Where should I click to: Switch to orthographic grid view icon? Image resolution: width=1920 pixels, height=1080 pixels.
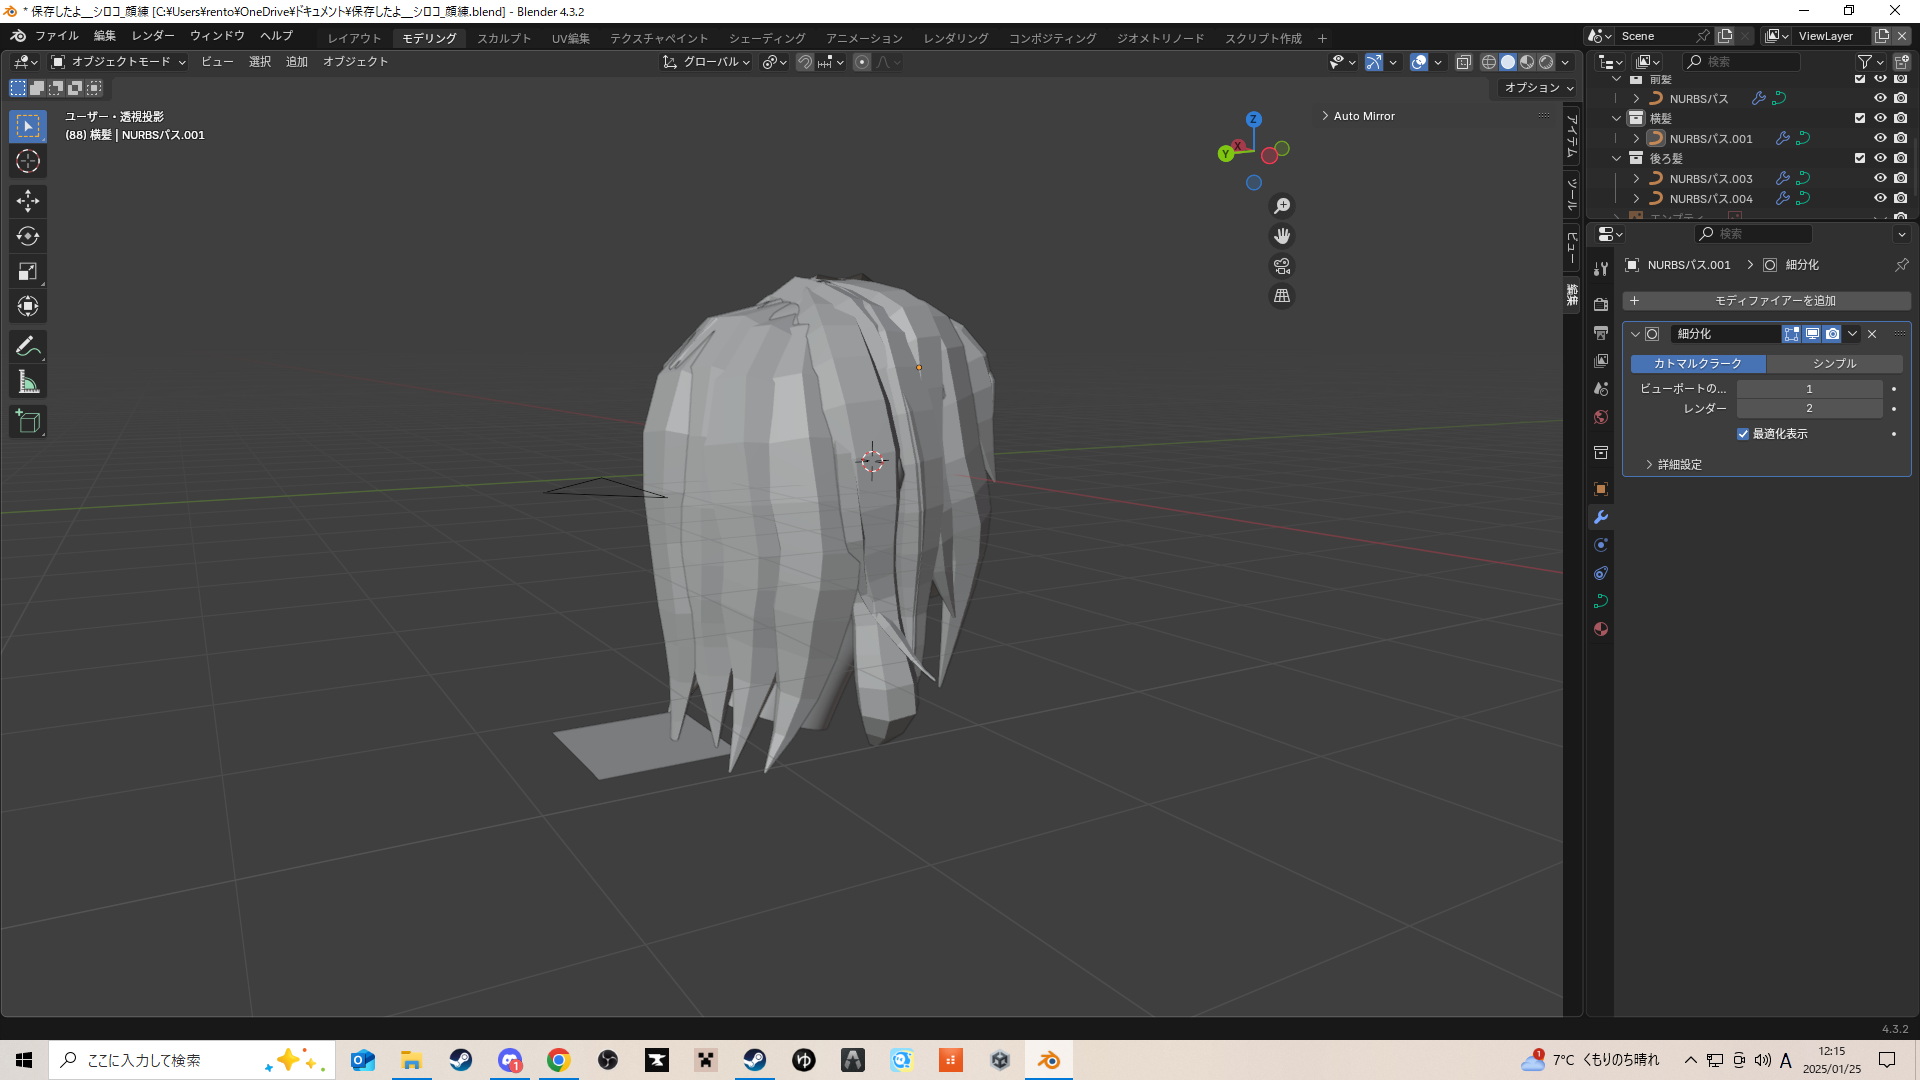[1281, 296]
